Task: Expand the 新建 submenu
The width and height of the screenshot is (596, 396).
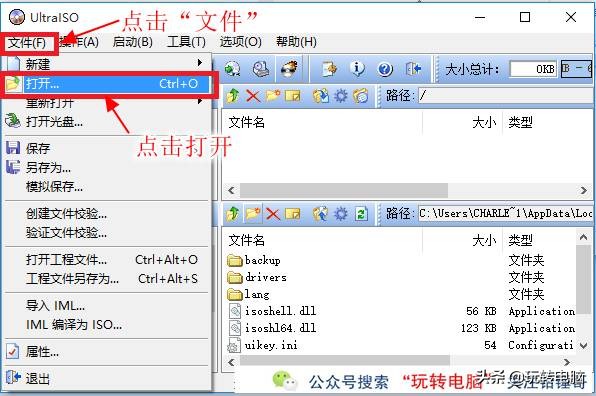Action: (106, 63)
